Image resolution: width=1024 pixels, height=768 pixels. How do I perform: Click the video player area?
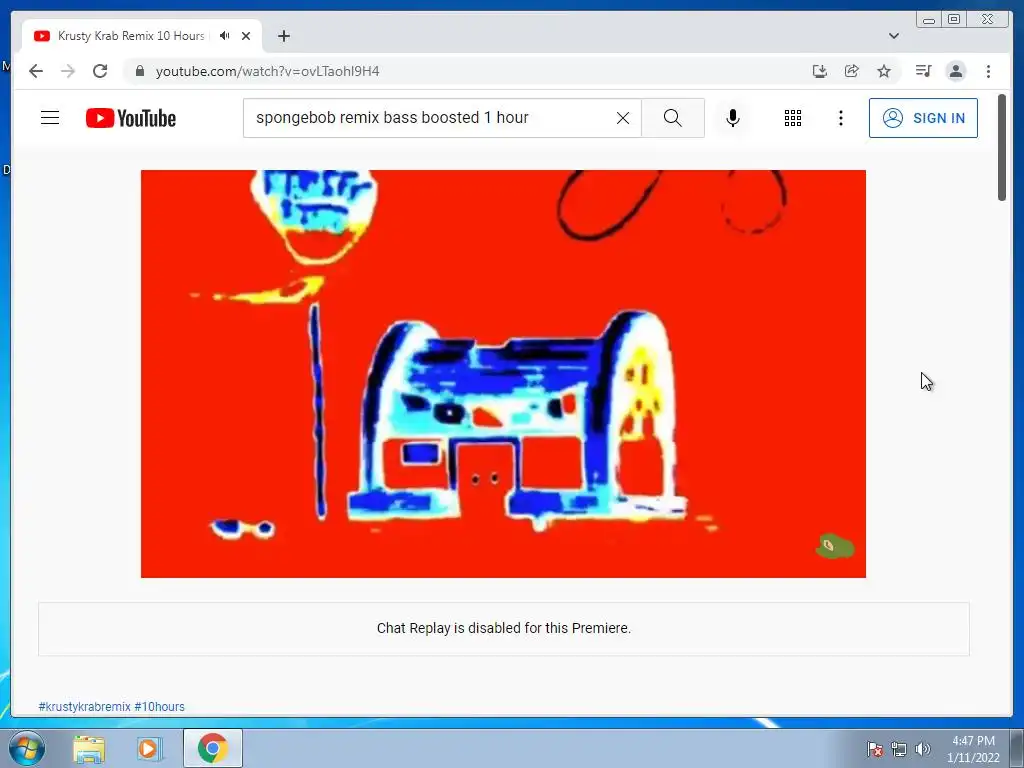(503, 374)
